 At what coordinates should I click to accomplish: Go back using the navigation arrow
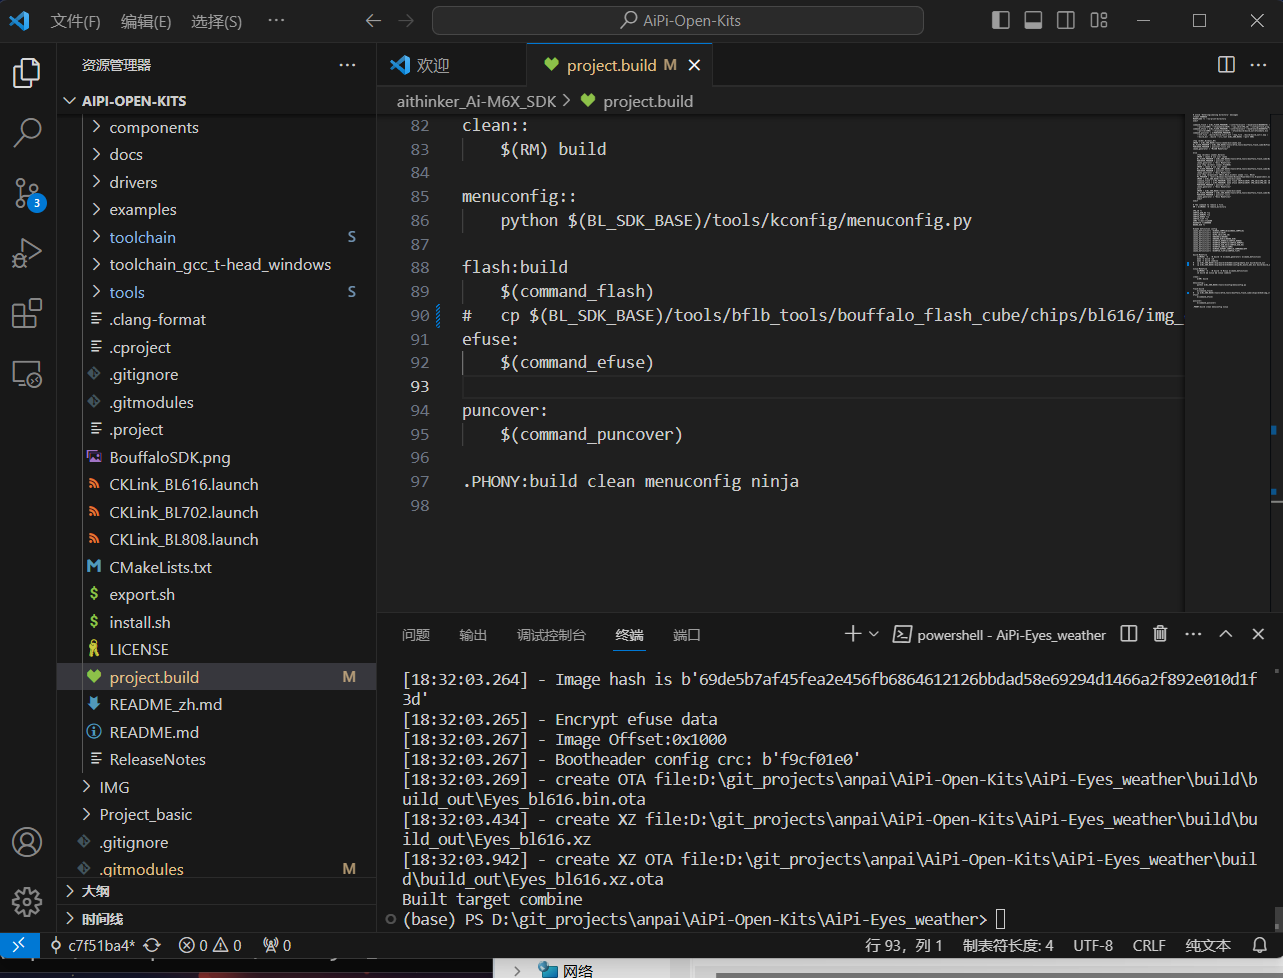pos(373,20)
